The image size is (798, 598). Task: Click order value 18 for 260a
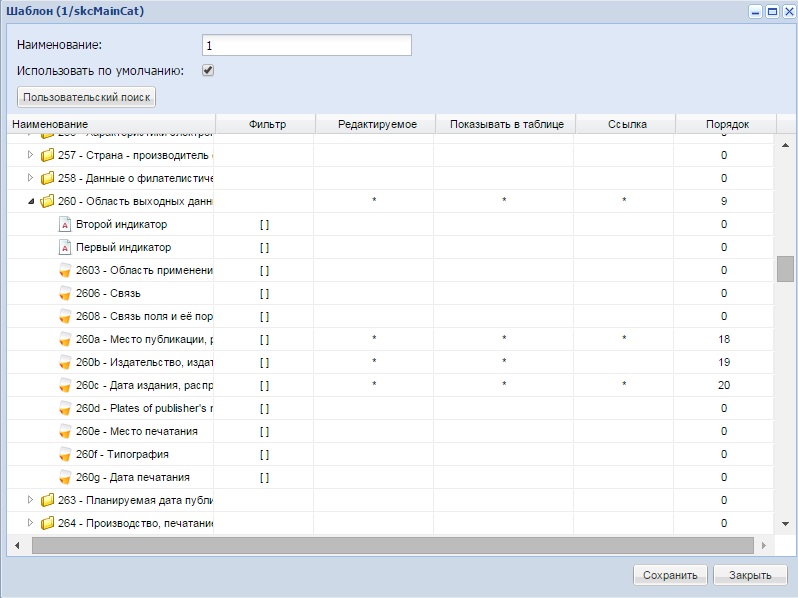(724, 339)
